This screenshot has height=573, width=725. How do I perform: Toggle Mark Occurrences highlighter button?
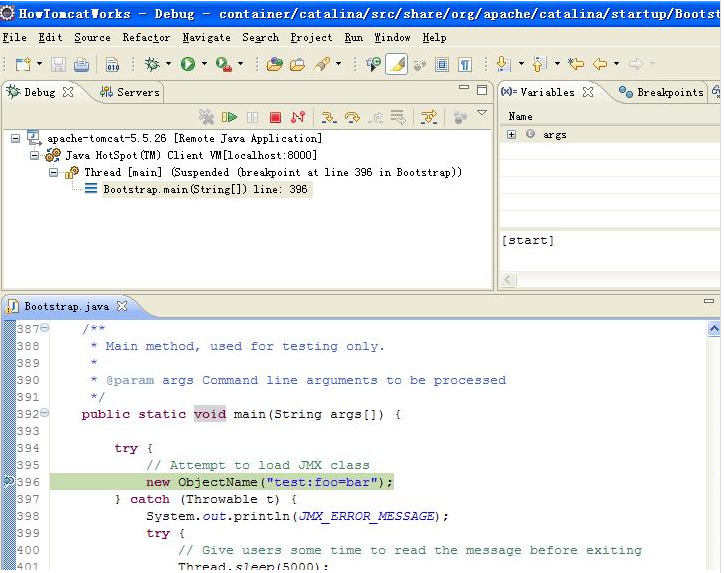click(x=397, y=64)
